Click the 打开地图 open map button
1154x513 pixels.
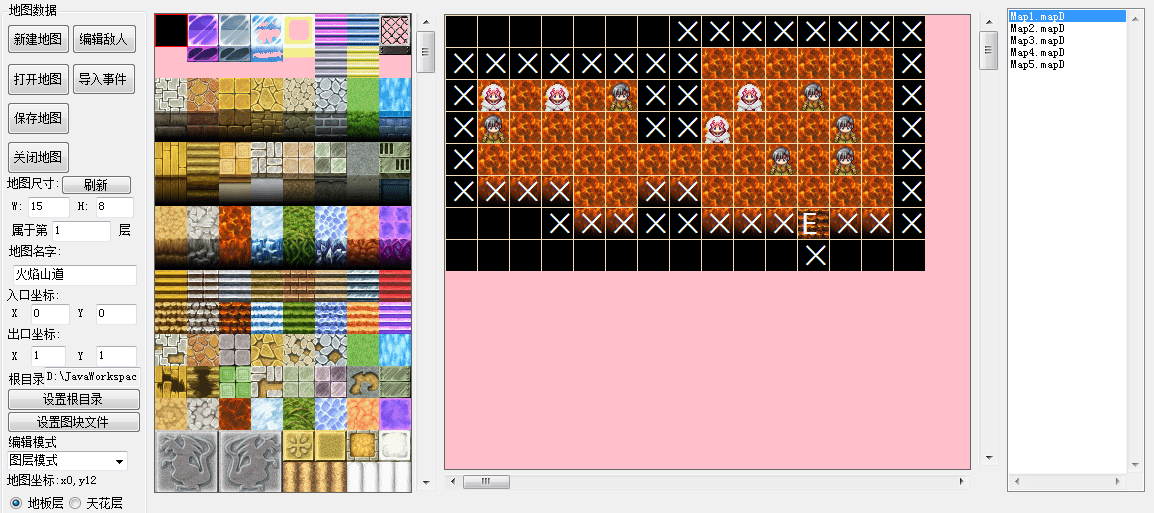click(38, 79)
